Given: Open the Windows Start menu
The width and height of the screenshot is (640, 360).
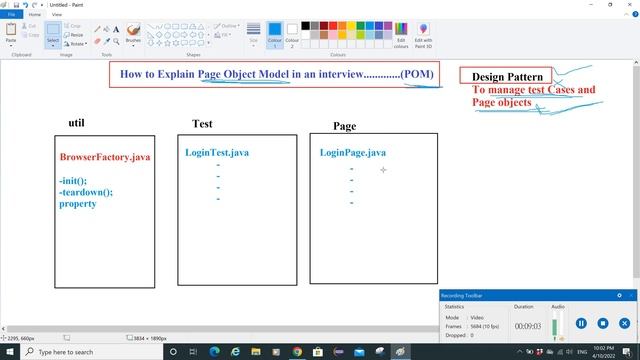Looking at the screenshot, I should [x=10, y=352].
